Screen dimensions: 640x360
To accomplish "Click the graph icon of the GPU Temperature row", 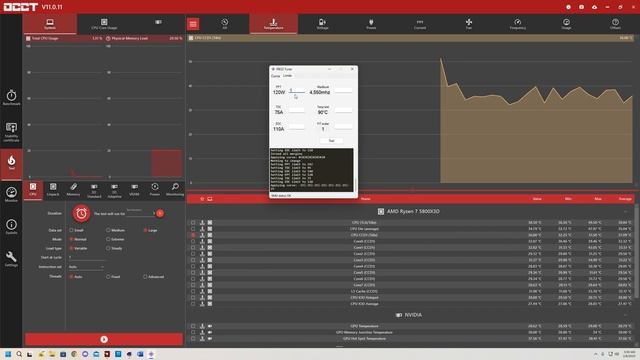I will point(202,326).
